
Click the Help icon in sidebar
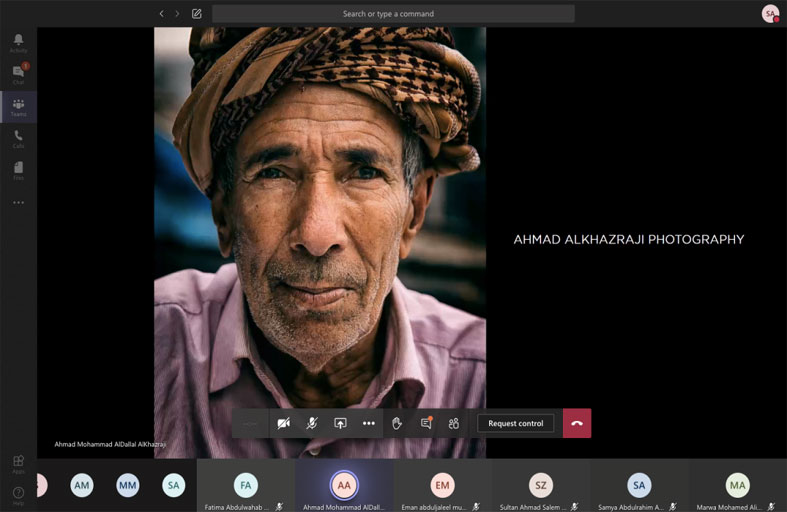(18, 495)
